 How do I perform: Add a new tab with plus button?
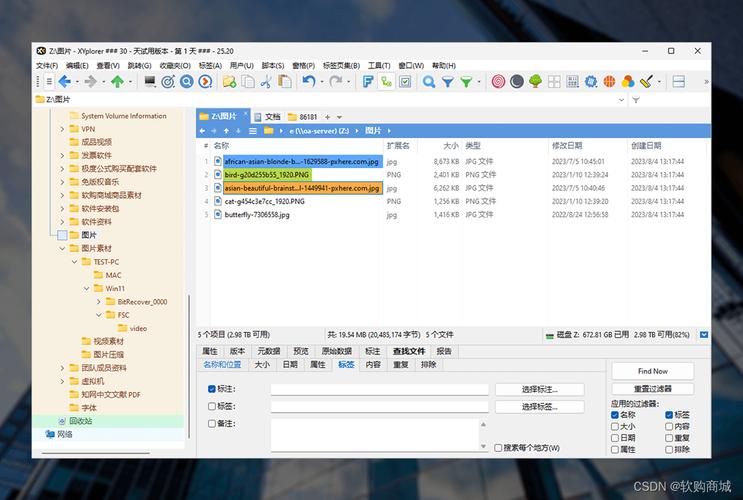(327, 117)
